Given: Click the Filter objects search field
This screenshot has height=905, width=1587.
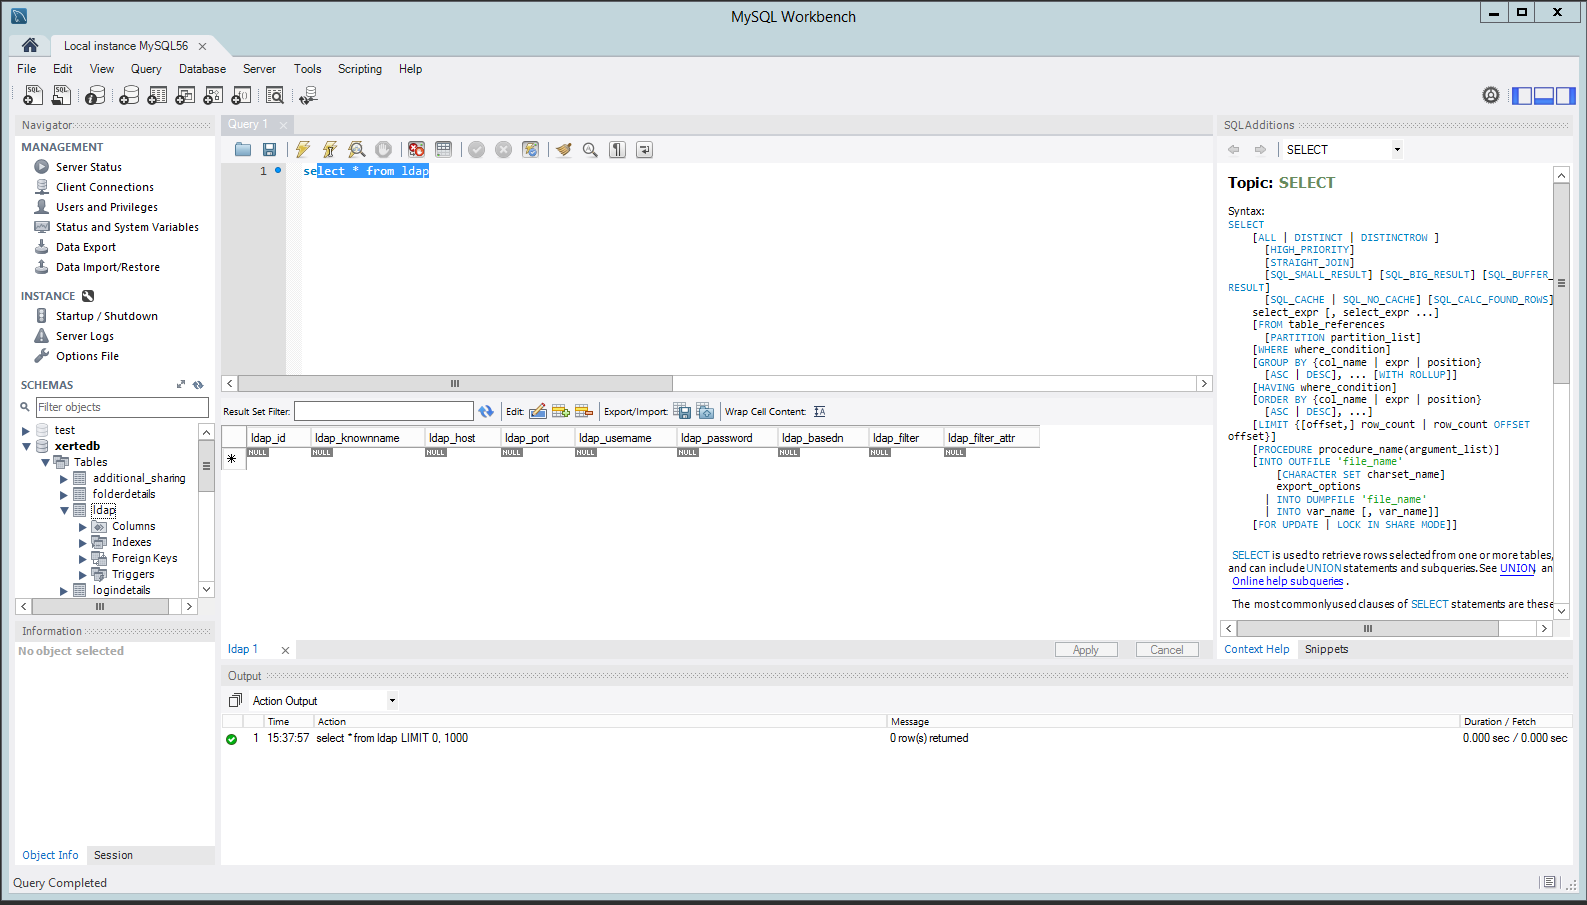Looking at the screenshot, I should [x=122, y=407].
